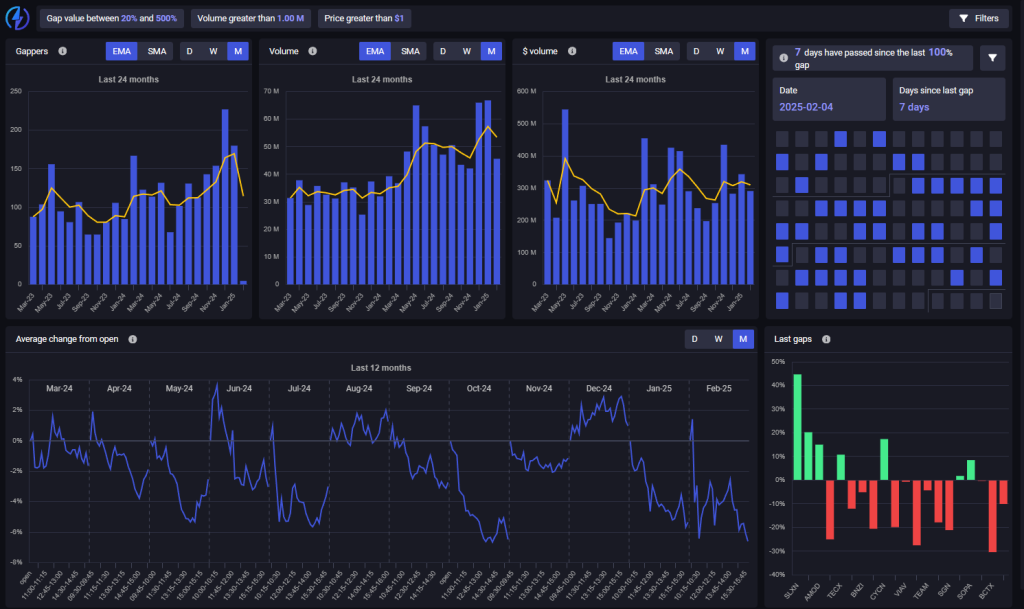1024x609 pixels.
Task: Switch Gappers chart to weekly W
Action: point(214,51)
